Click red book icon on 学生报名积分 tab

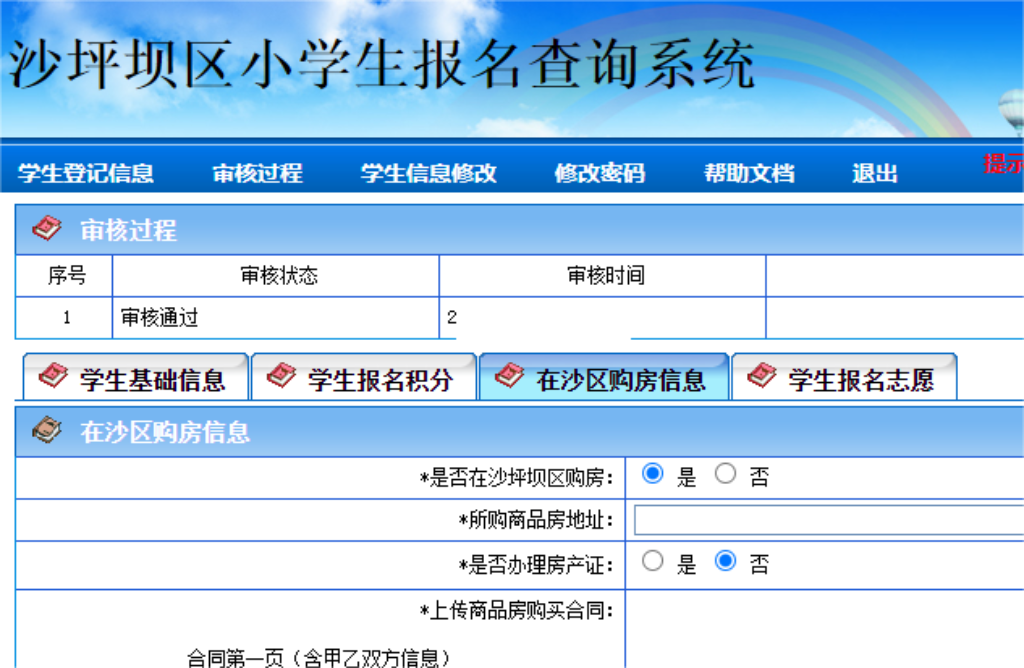281,375
